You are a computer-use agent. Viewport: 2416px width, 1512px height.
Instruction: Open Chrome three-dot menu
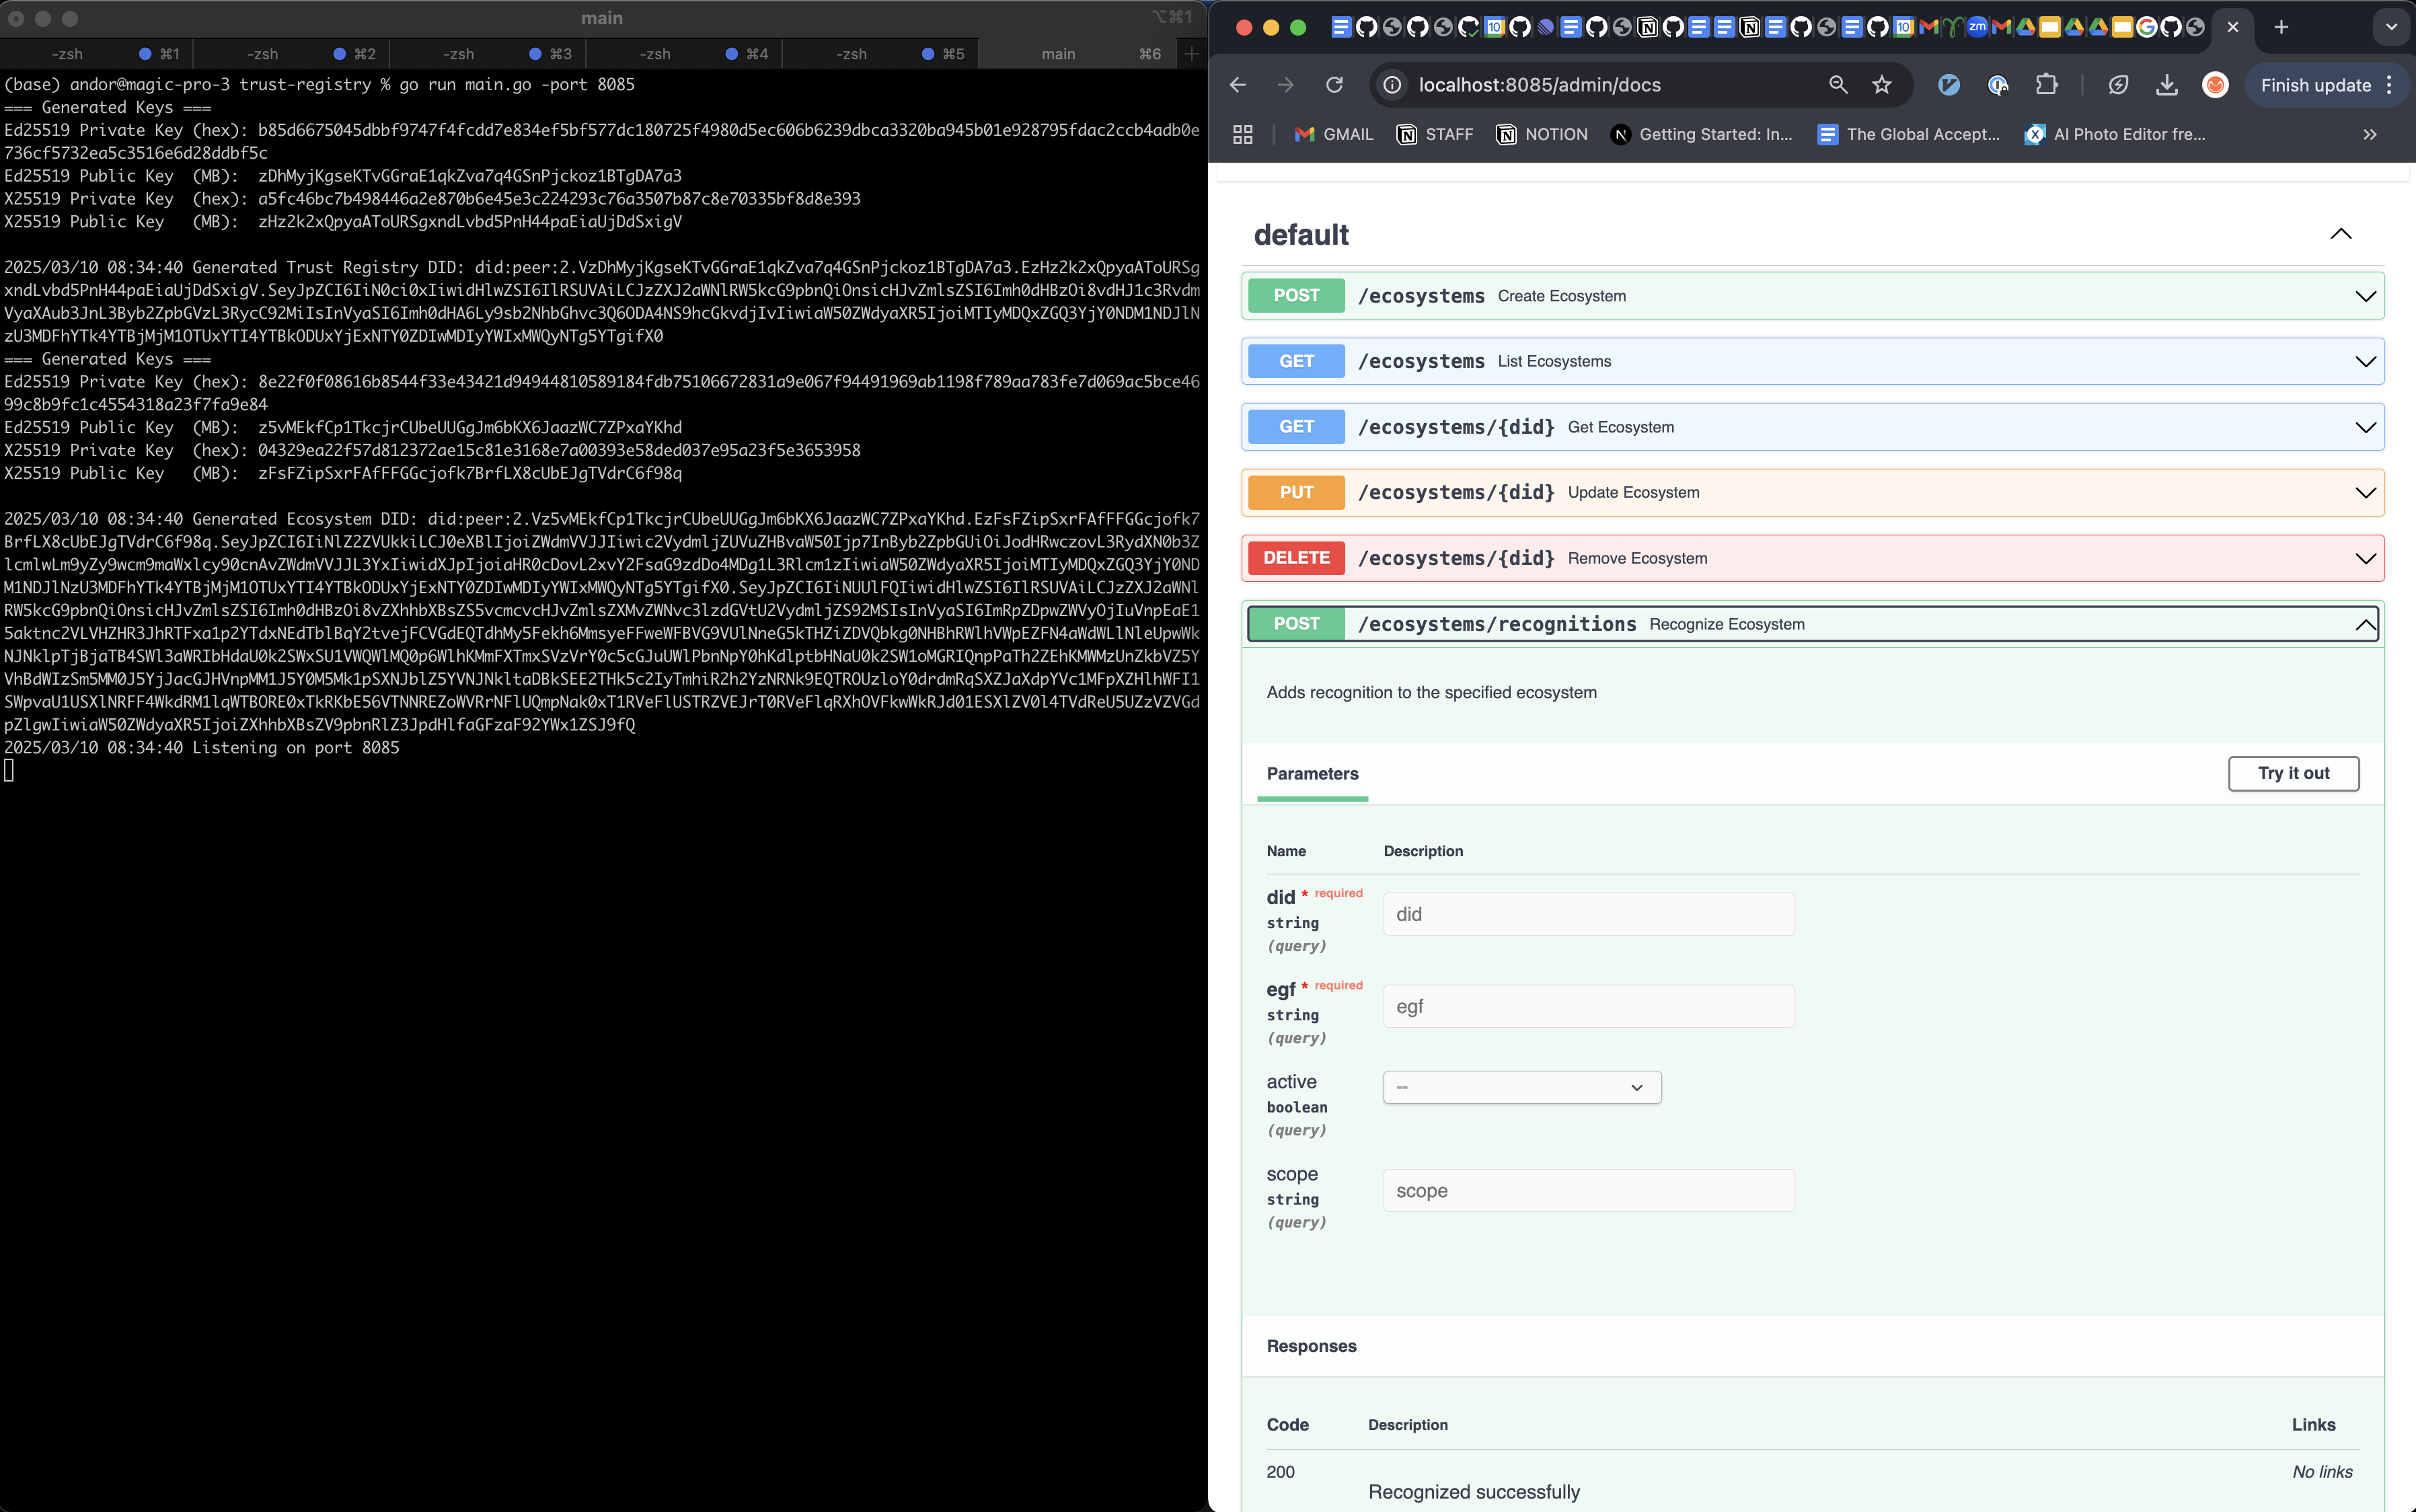(x=2390, y=85)
